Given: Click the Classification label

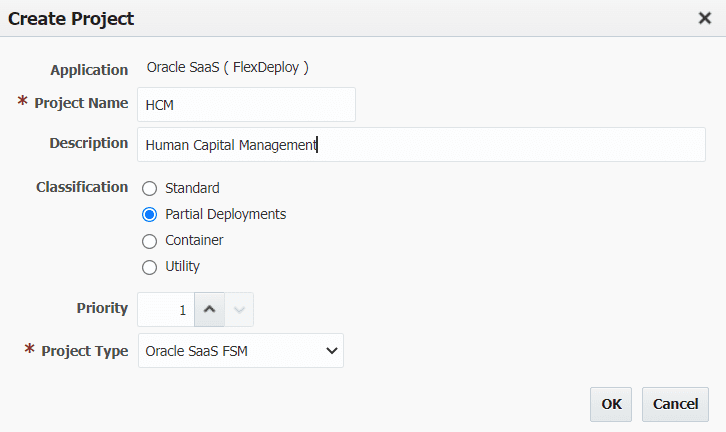Looking at the screenshot, I should click(82, 187).
